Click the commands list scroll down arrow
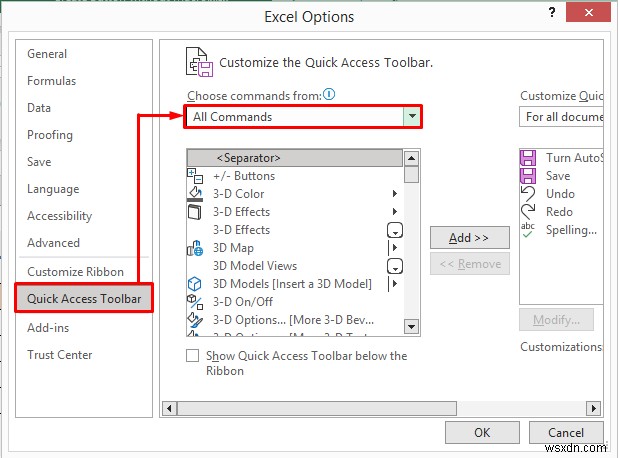618x458 pixels. (x=411, y=326)
